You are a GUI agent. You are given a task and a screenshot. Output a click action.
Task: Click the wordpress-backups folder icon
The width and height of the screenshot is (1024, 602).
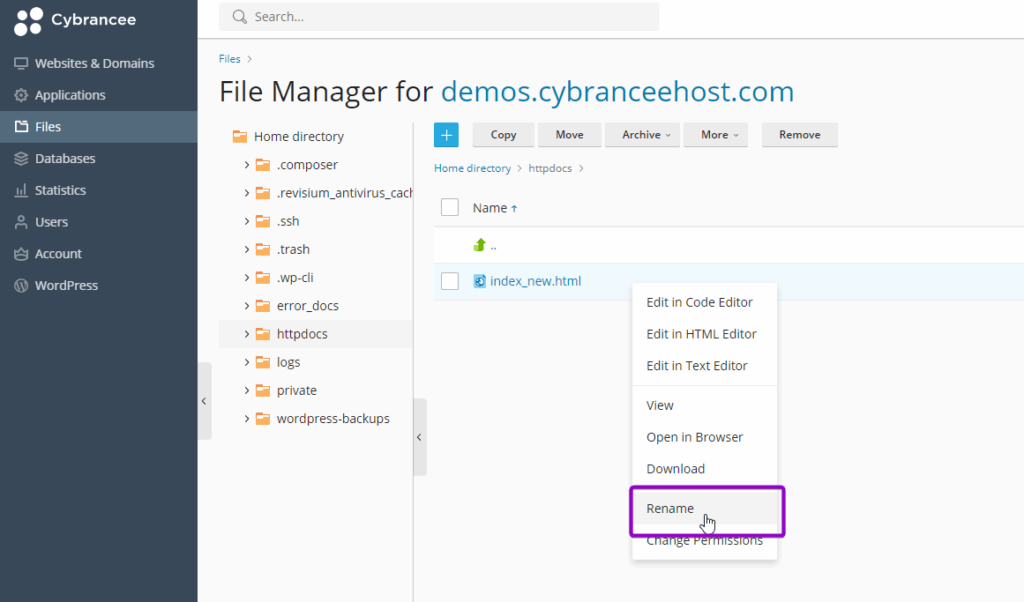263,419
